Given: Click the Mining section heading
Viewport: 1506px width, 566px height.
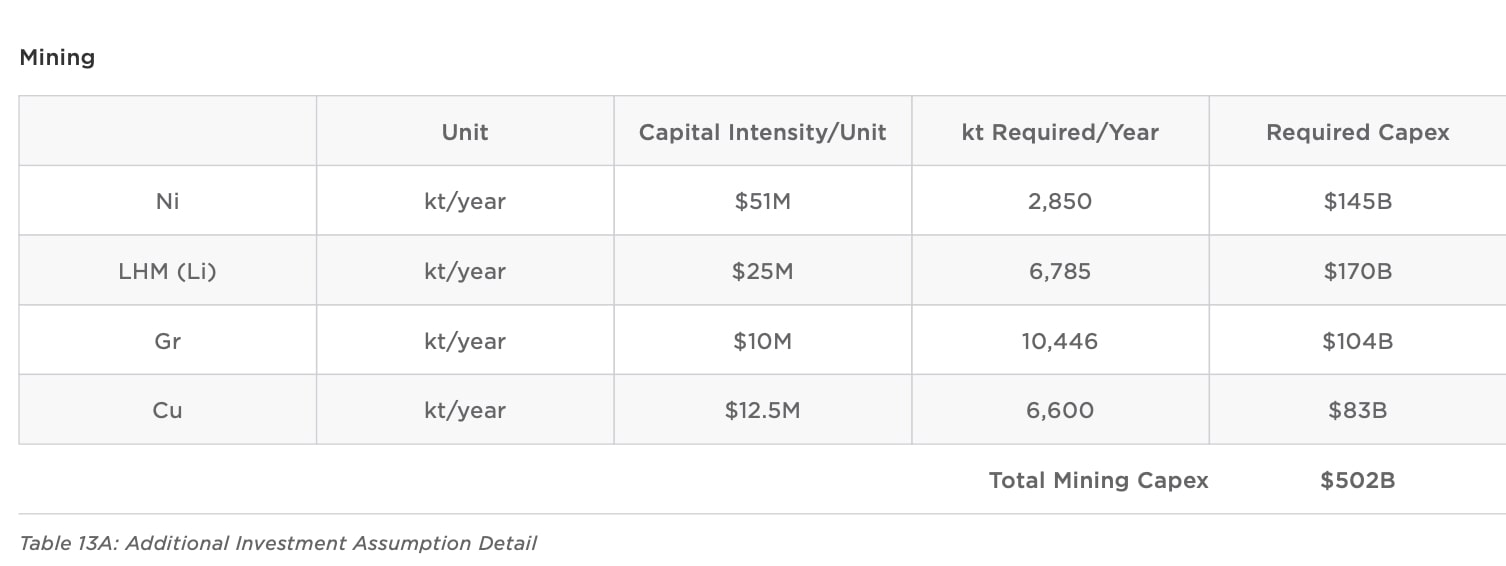Looking at the screenshot, I should [57, 58].
